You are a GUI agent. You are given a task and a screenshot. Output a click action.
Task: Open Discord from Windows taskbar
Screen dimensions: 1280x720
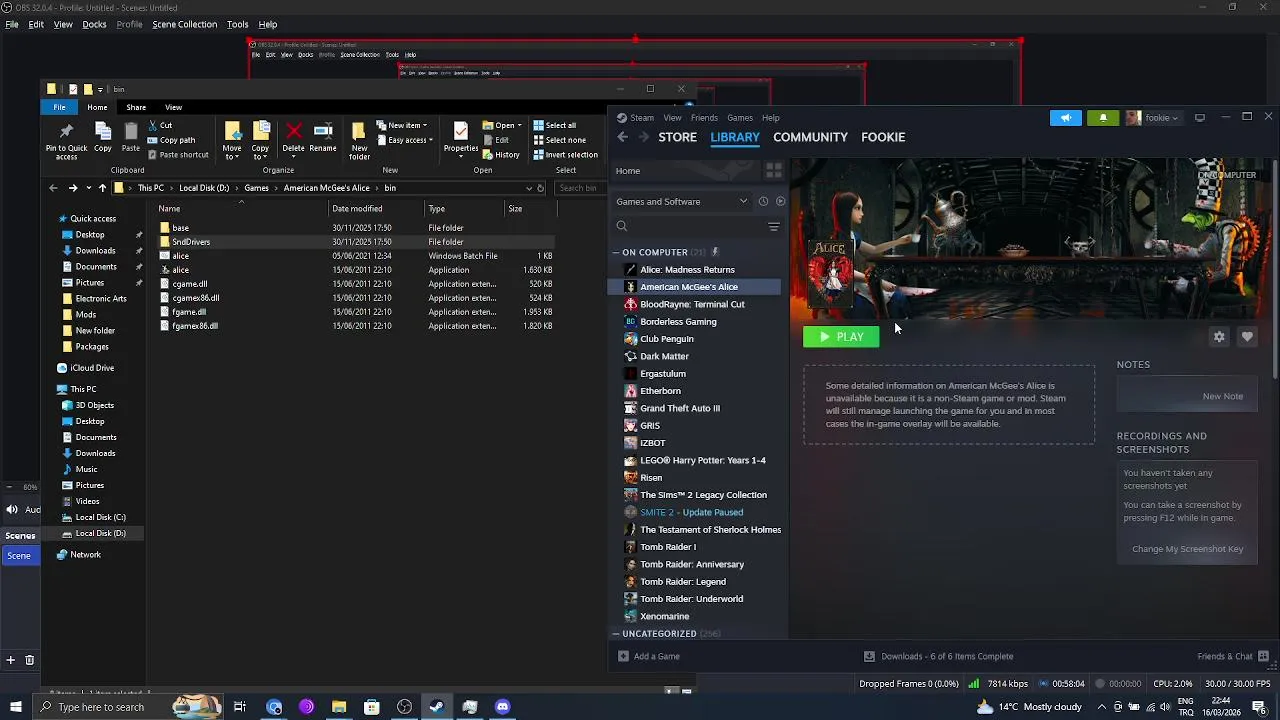503,707
